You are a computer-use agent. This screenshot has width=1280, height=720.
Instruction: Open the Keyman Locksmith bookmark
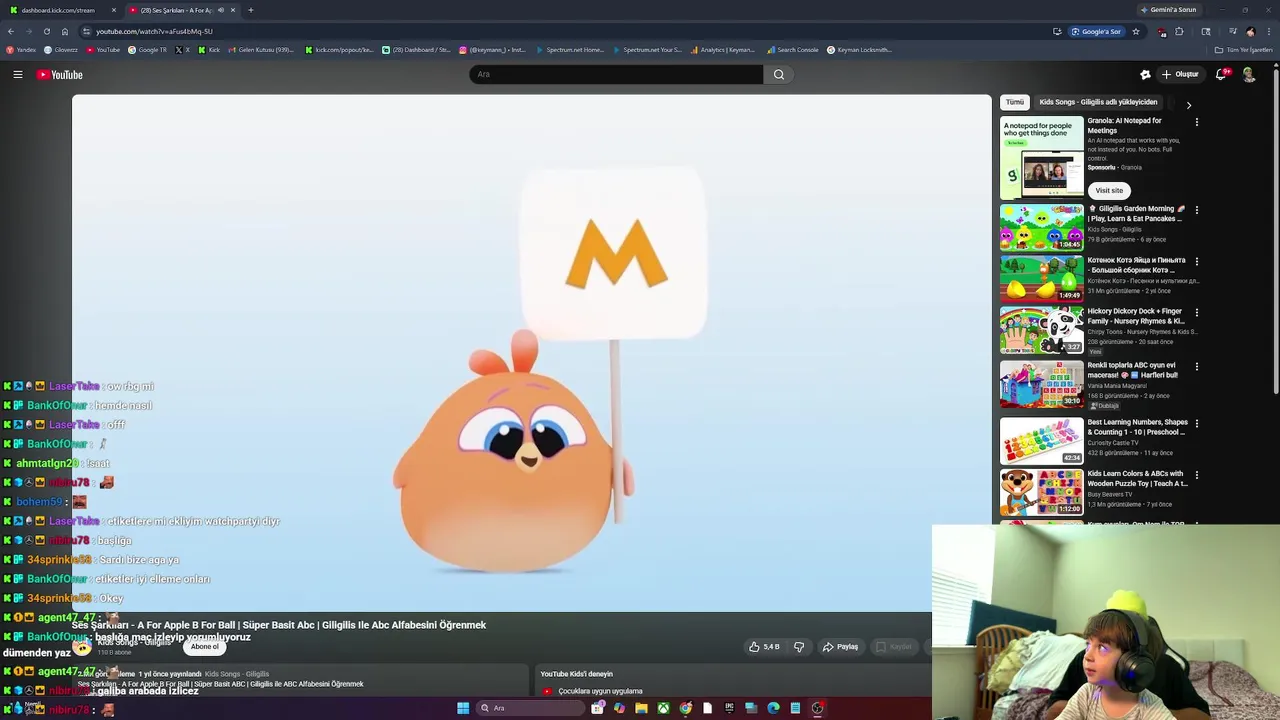(858, 50)
